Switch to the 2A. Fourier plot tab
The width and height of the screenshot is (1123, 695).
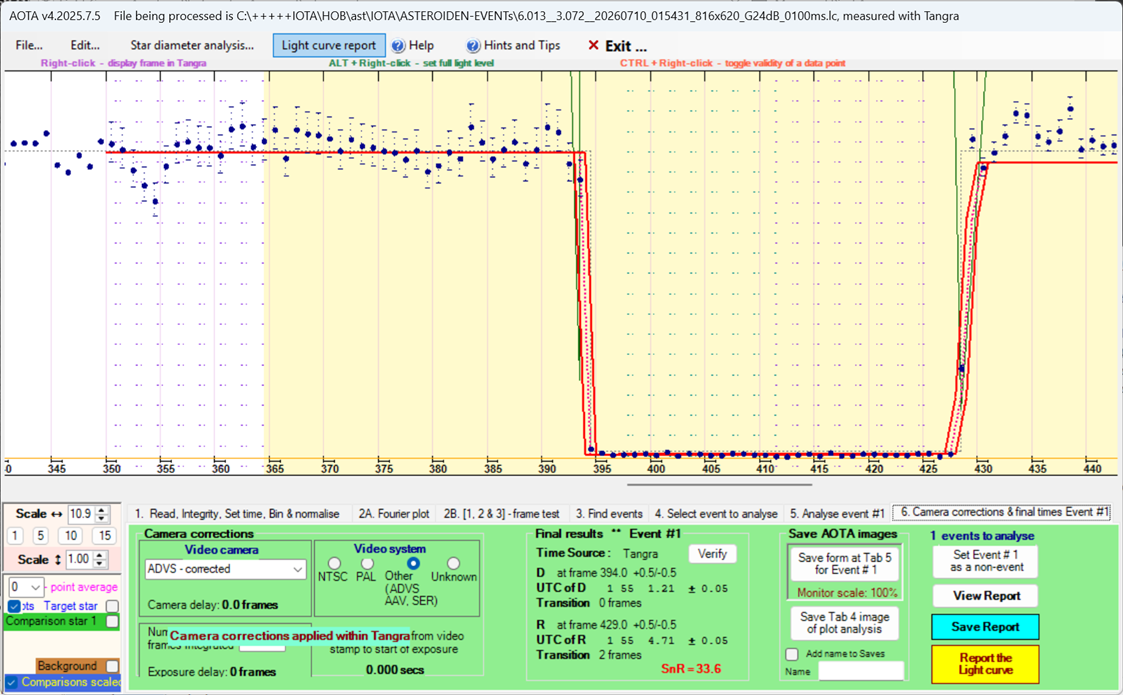click(x=394, y=514)
